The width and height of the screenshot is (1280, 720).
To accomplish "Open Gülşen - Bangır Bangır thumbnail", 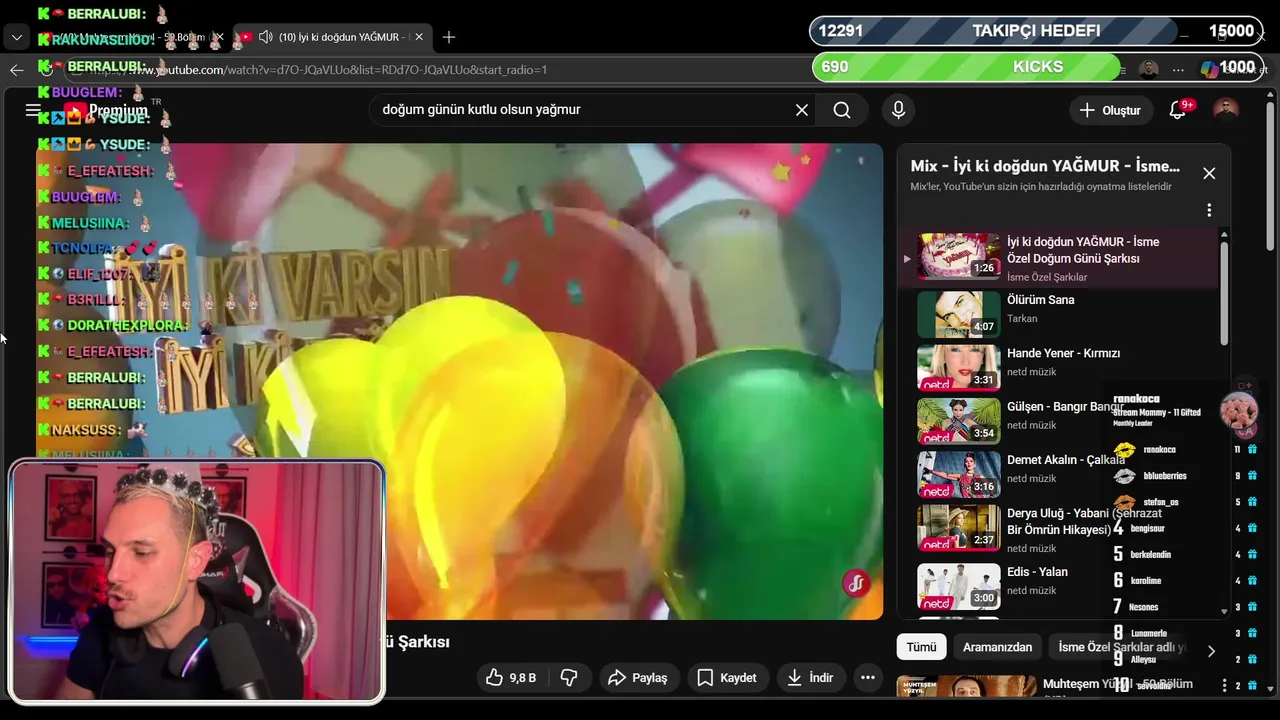I will tap(958, 421).
